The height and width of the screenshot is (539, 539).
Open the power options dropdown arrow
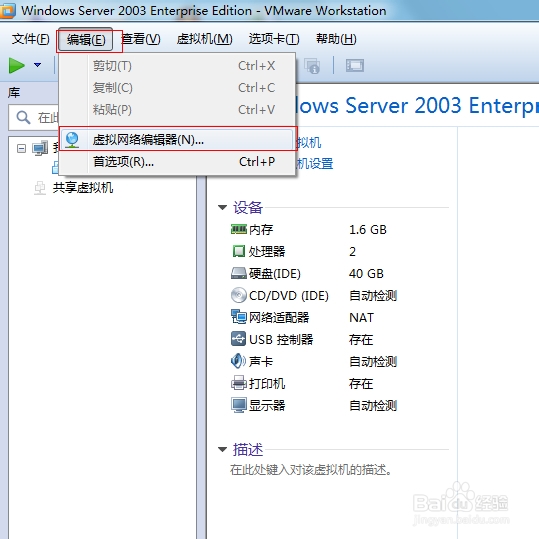37,65
